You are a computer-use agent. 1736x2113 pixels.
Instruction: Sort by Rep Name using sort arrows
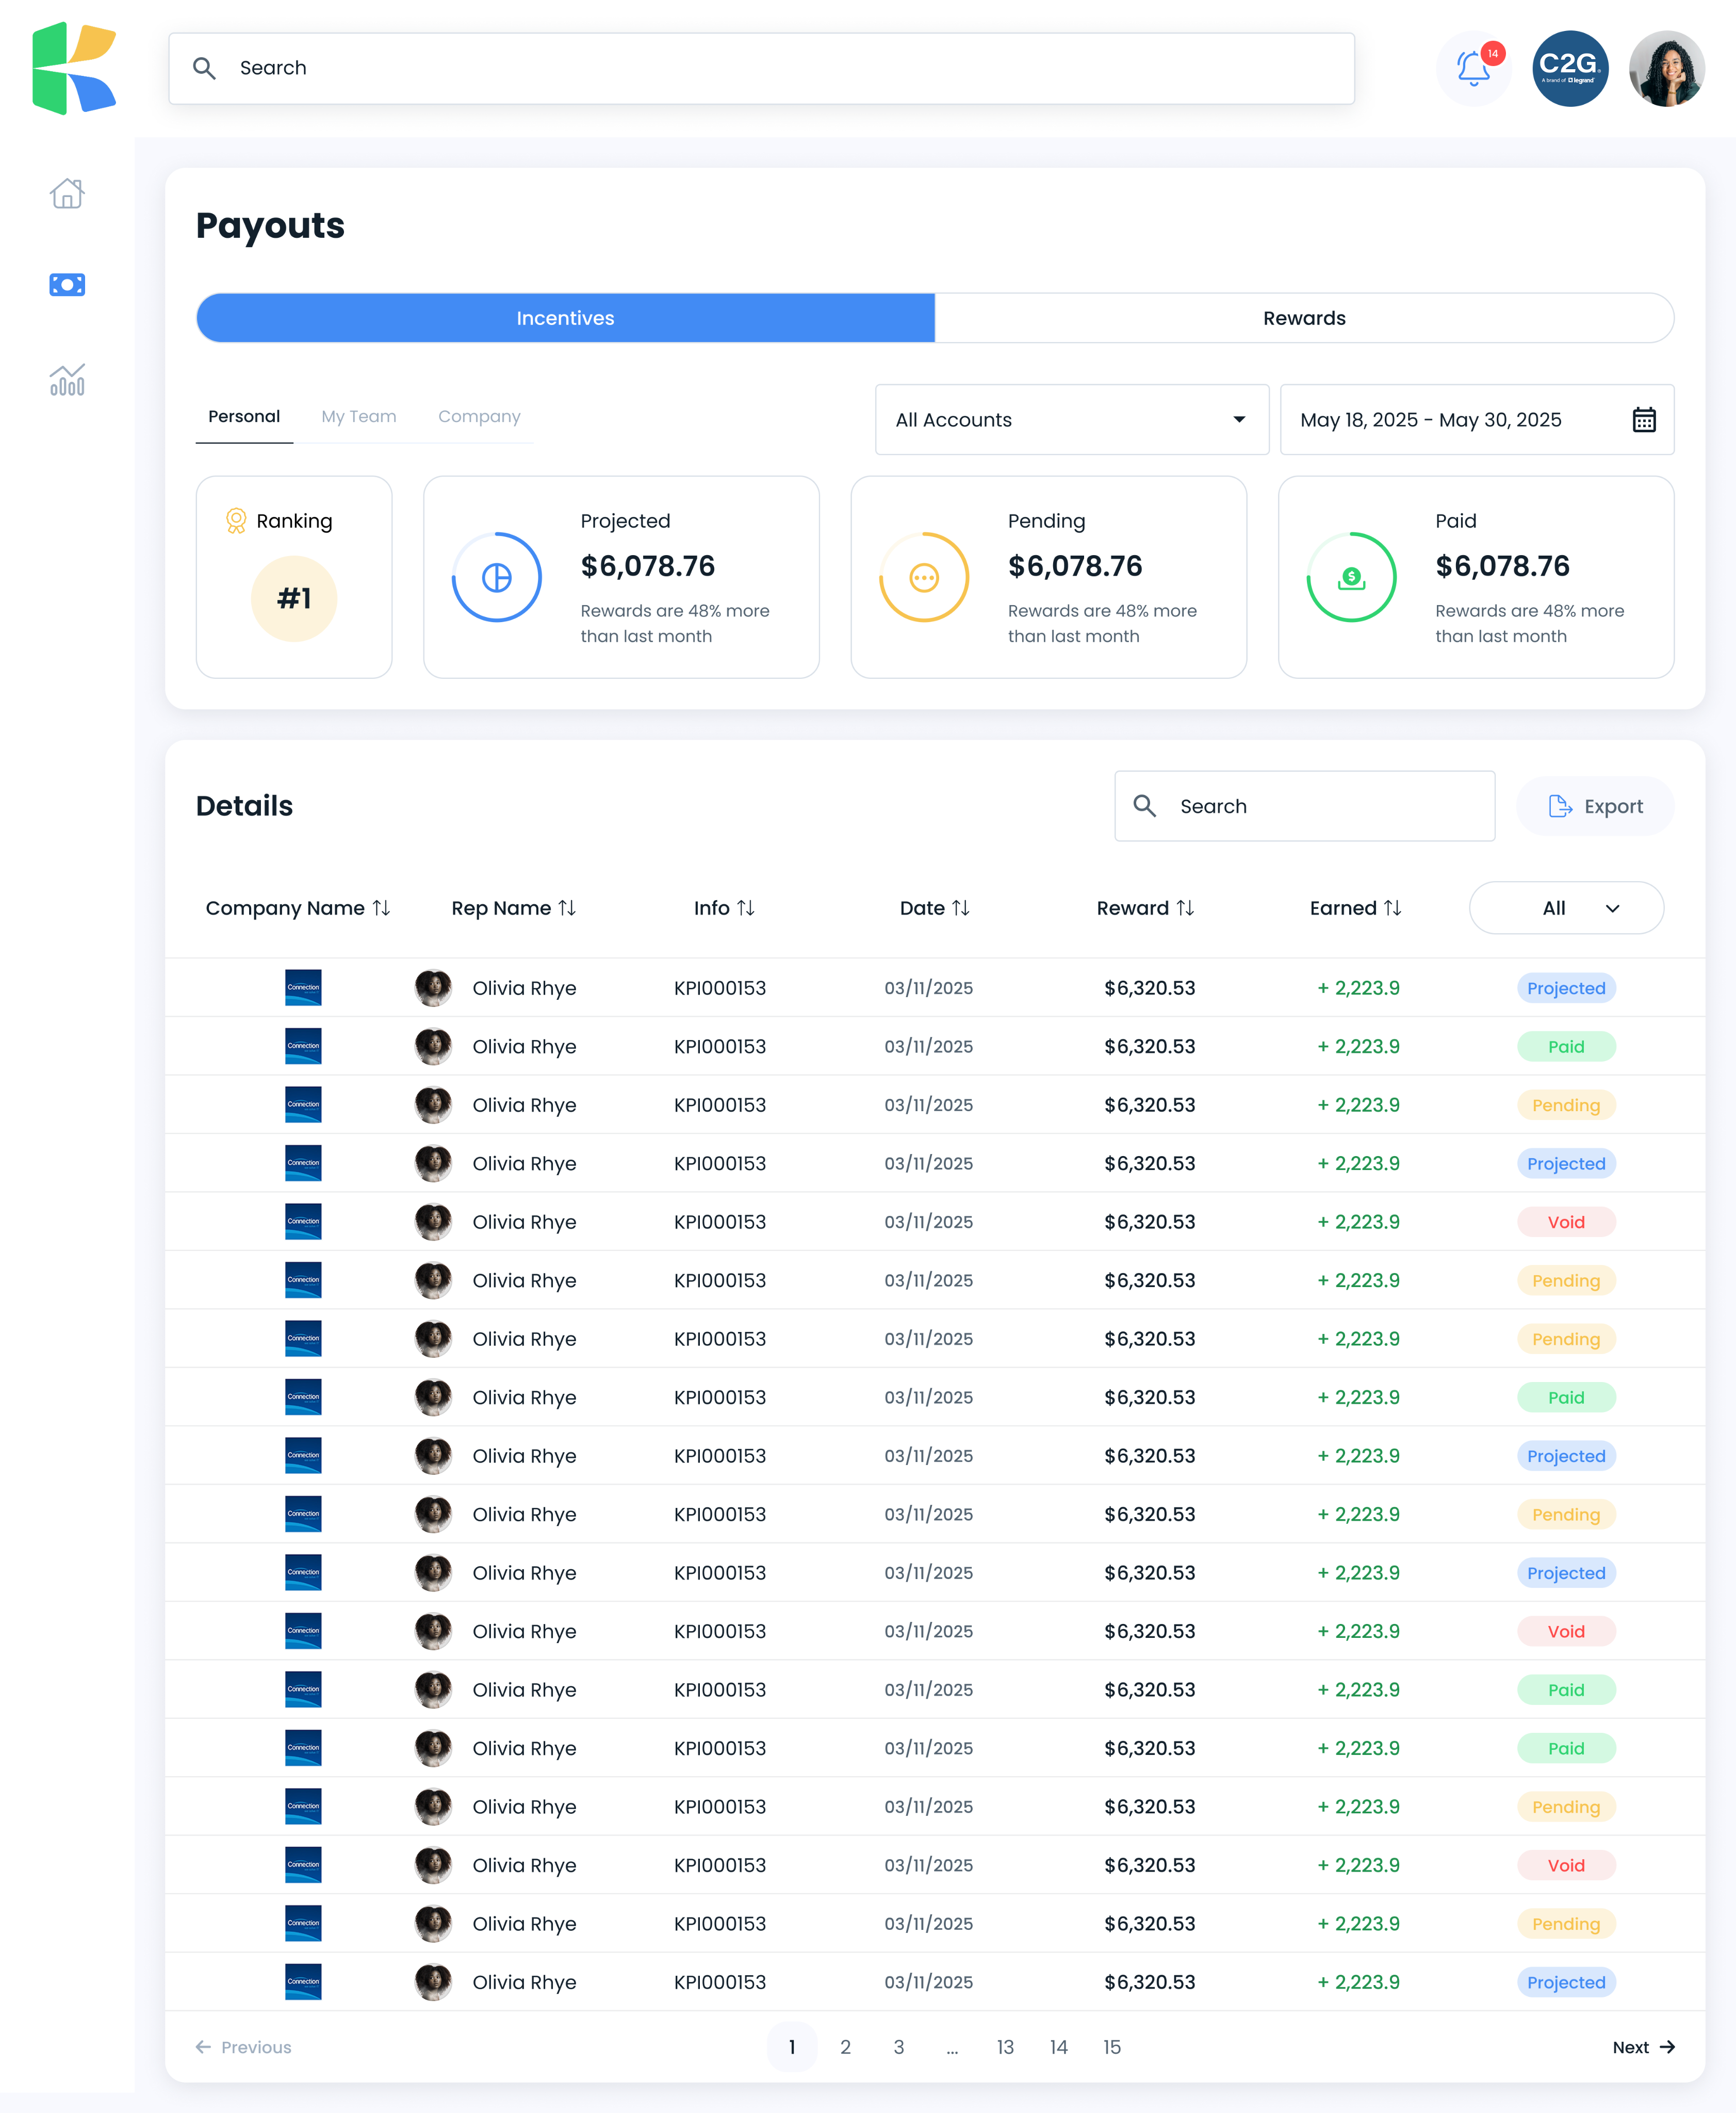point(567,908)
